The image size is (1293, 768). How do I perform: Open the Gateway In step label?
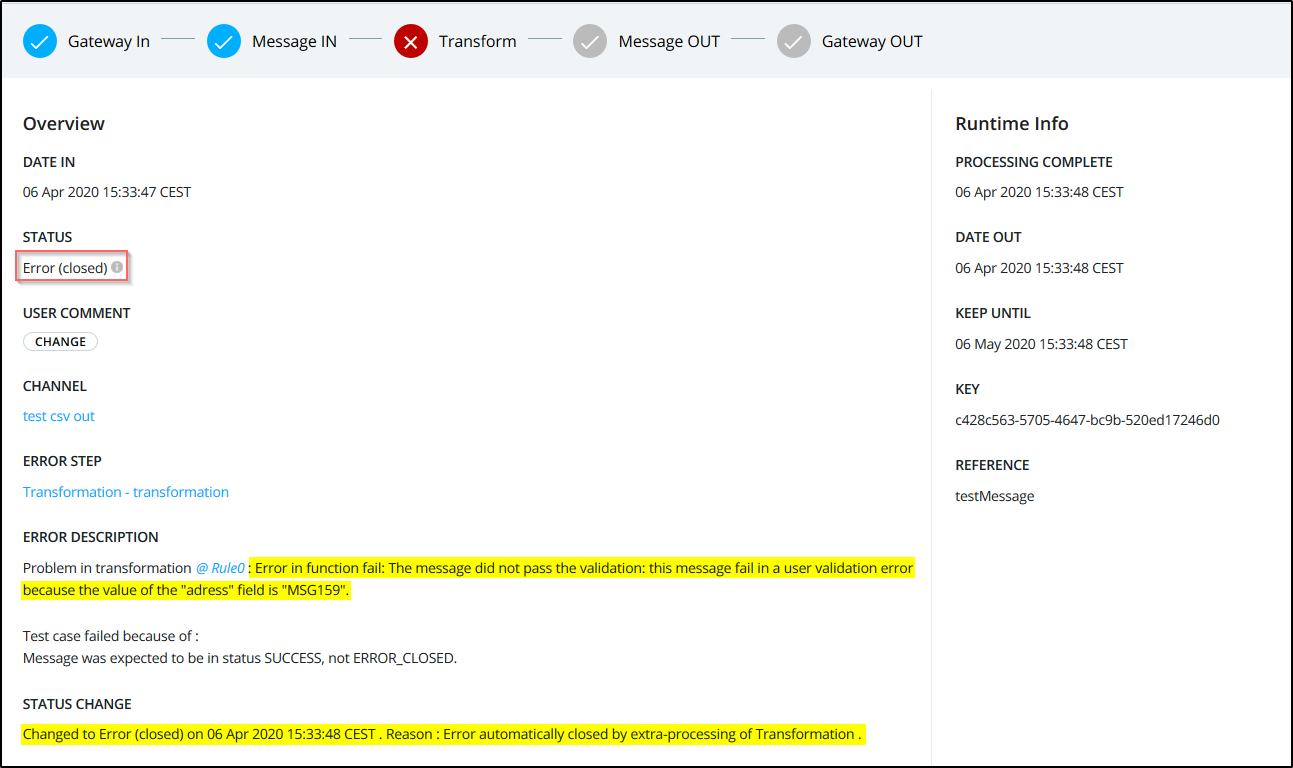tap(108, 42)
